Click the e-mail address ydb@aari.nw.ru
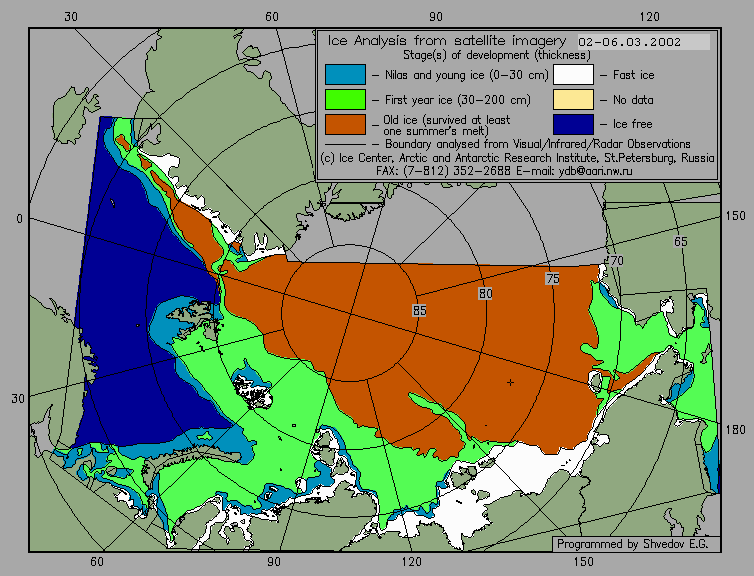 [x=595, y=171]
